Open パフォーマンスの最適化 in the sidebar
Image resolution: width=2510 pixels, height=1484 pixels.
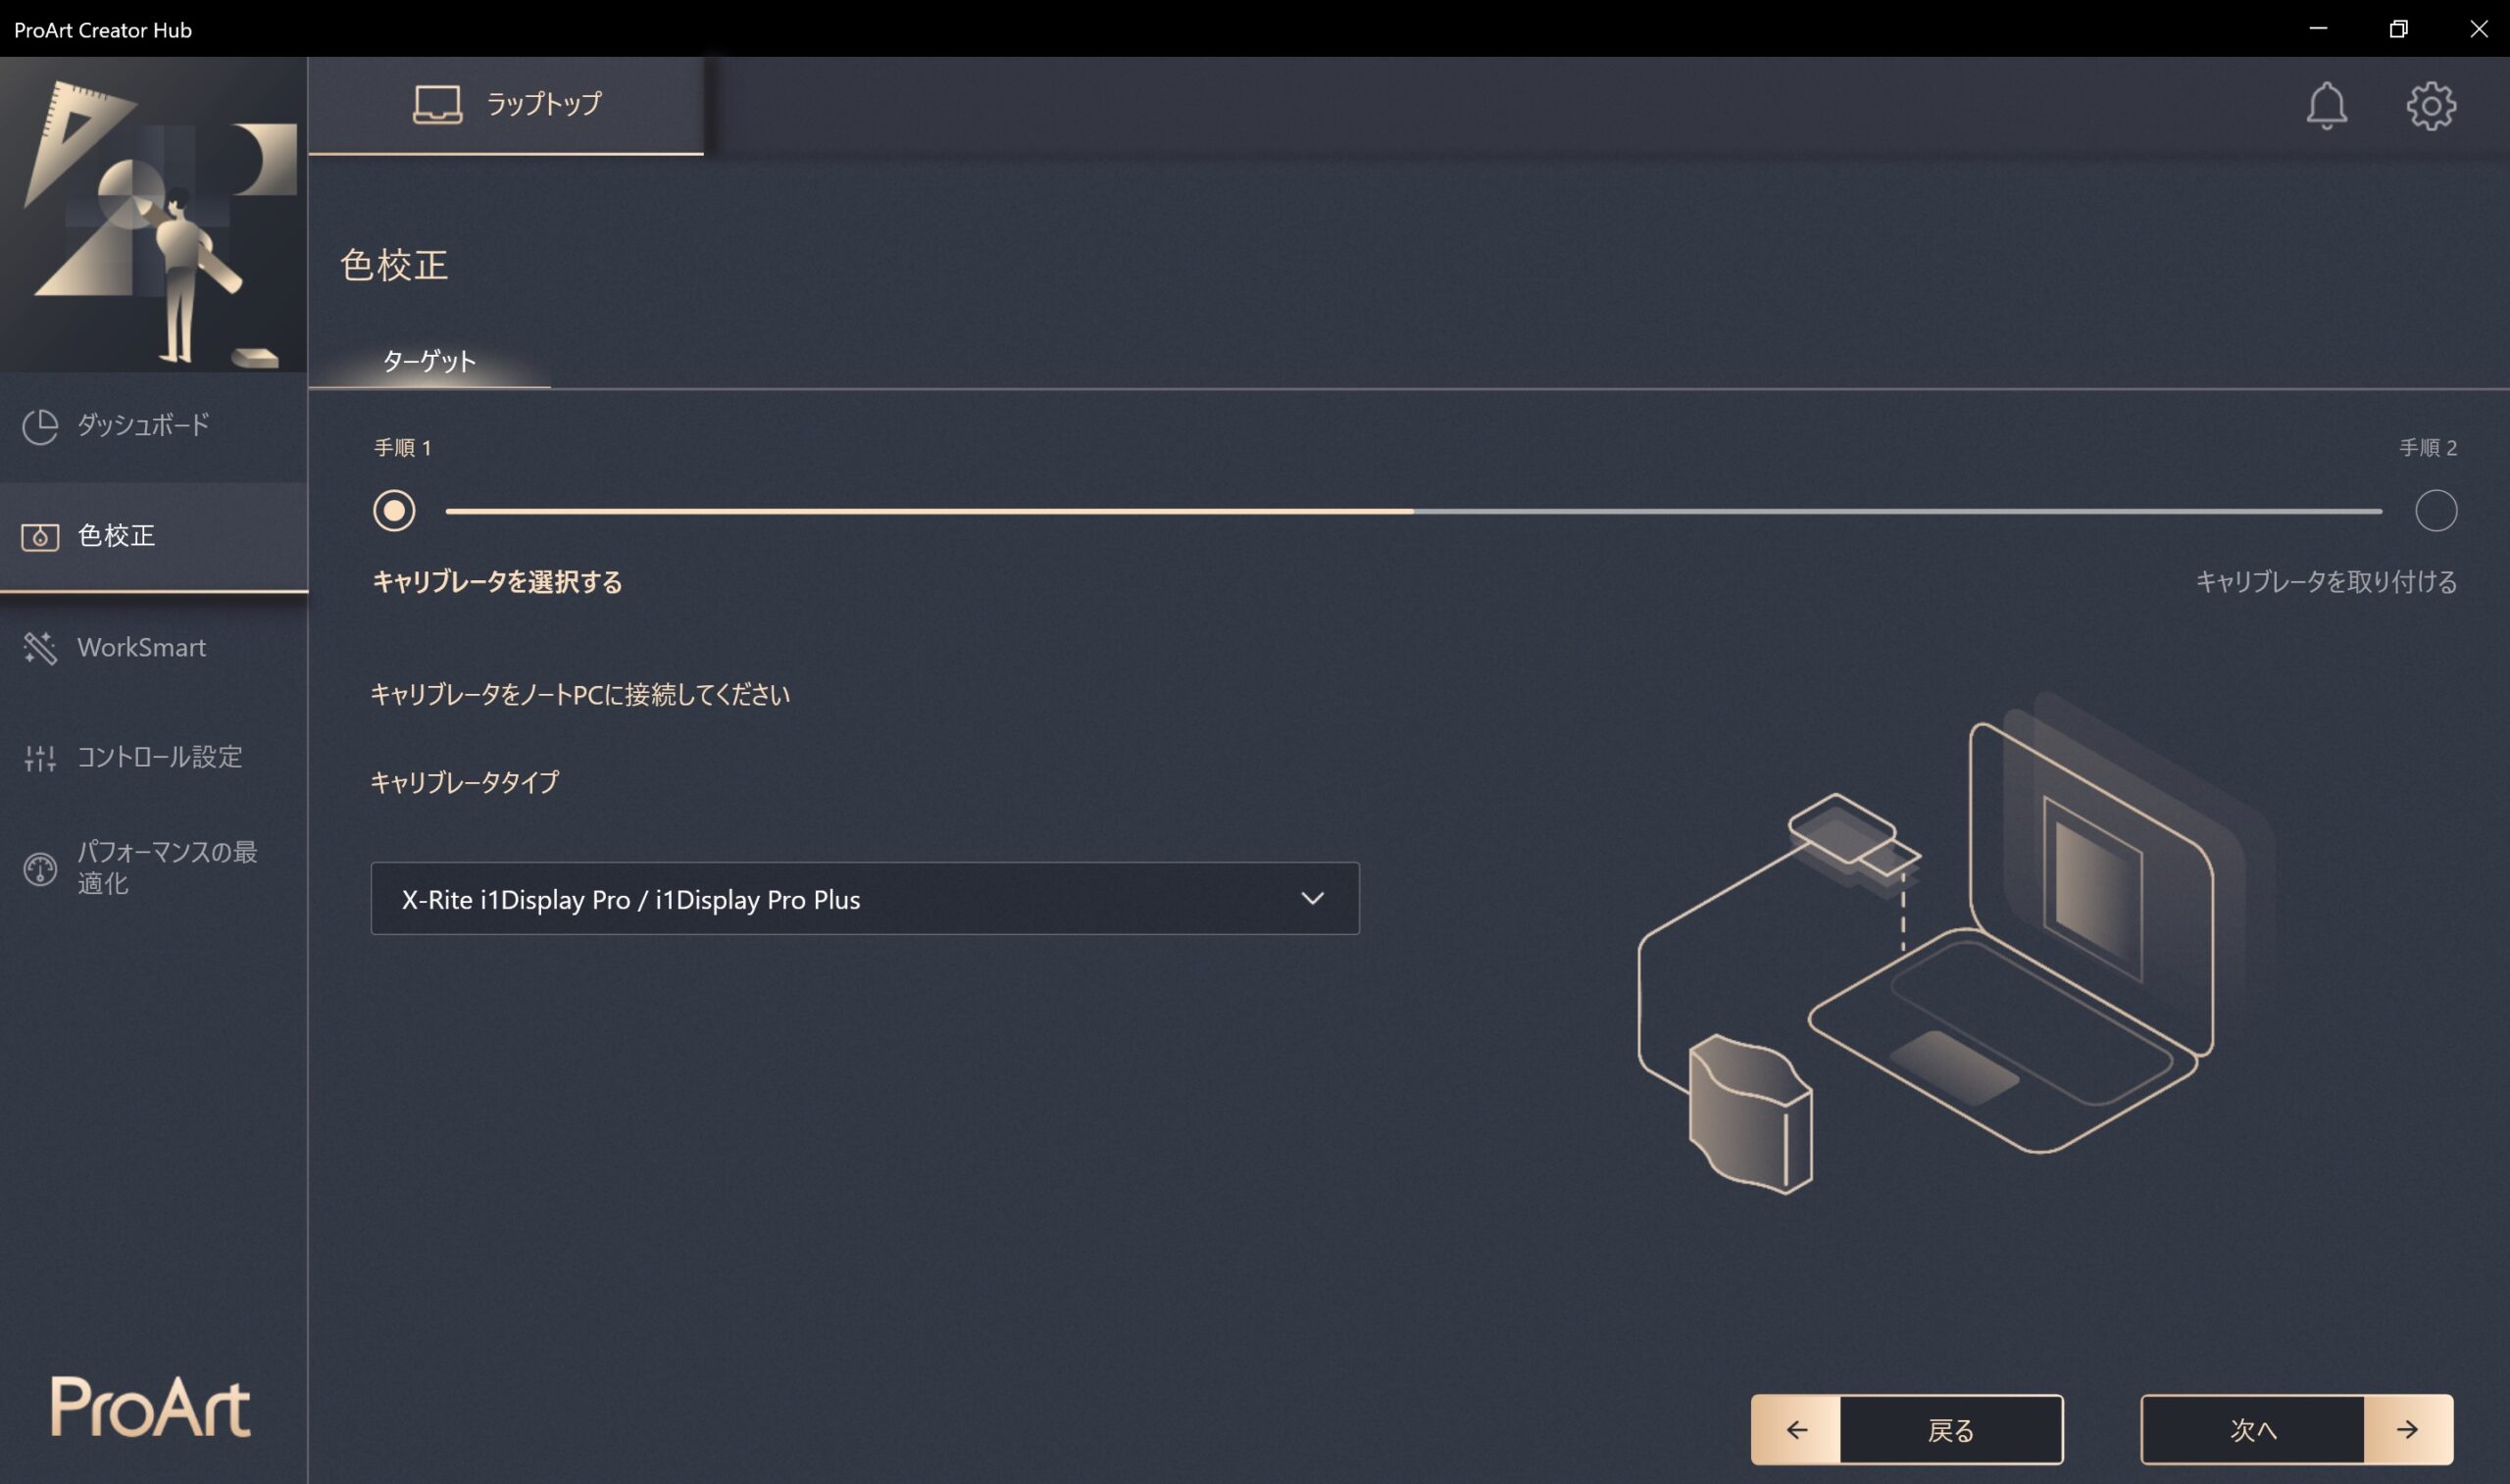point(154,868)
